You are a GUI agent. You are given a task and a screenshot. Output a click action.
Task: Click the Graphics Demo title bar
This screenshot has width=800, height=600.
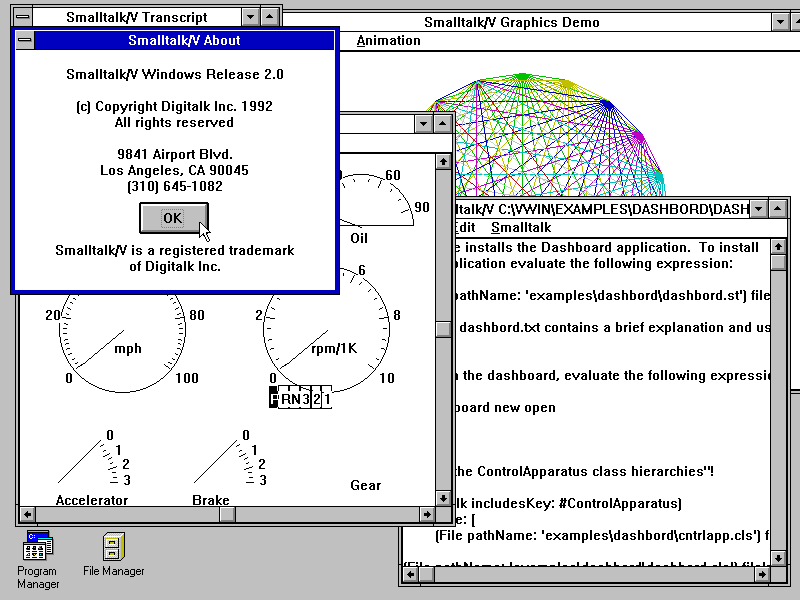click(527, 22)
